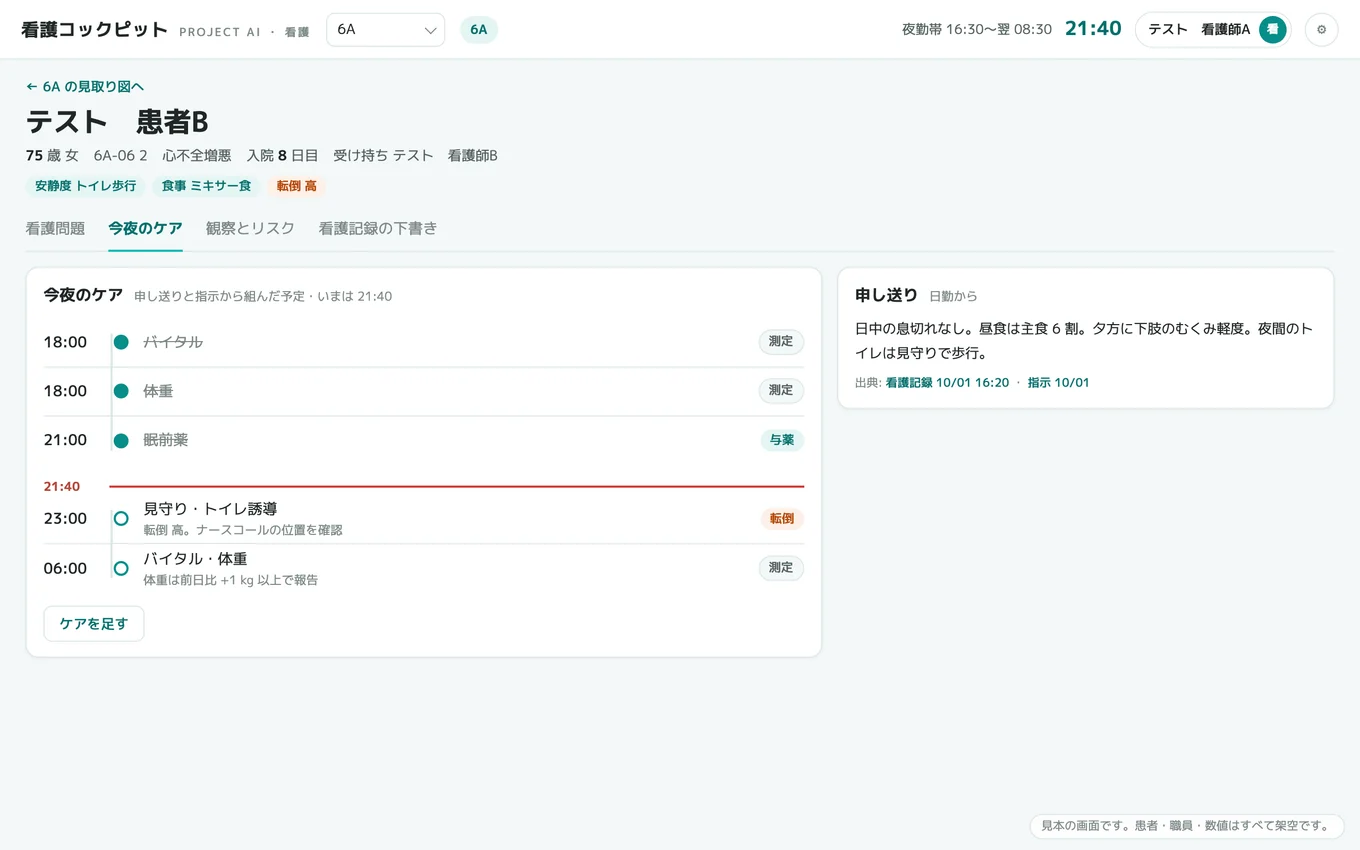Toggle the status circle for 体重 at 18:00

[x=121, y=391]
